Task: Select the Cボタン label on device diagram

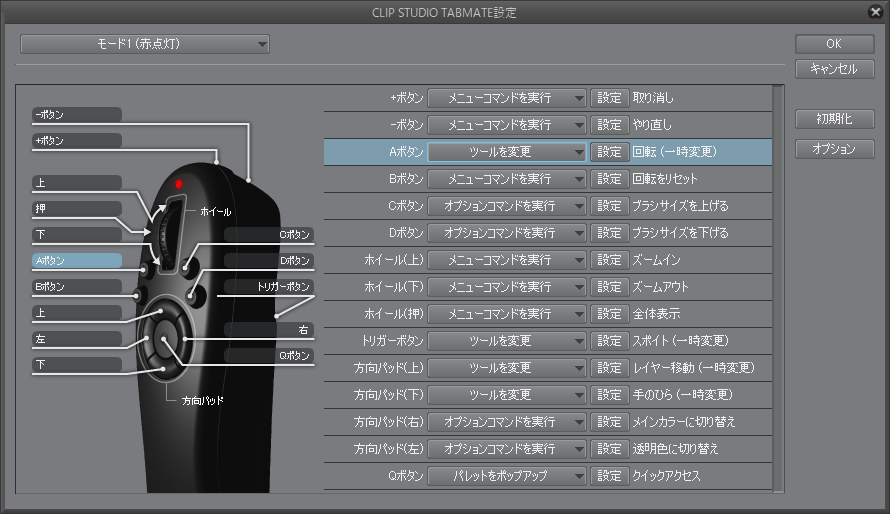Action: (269, 235)
